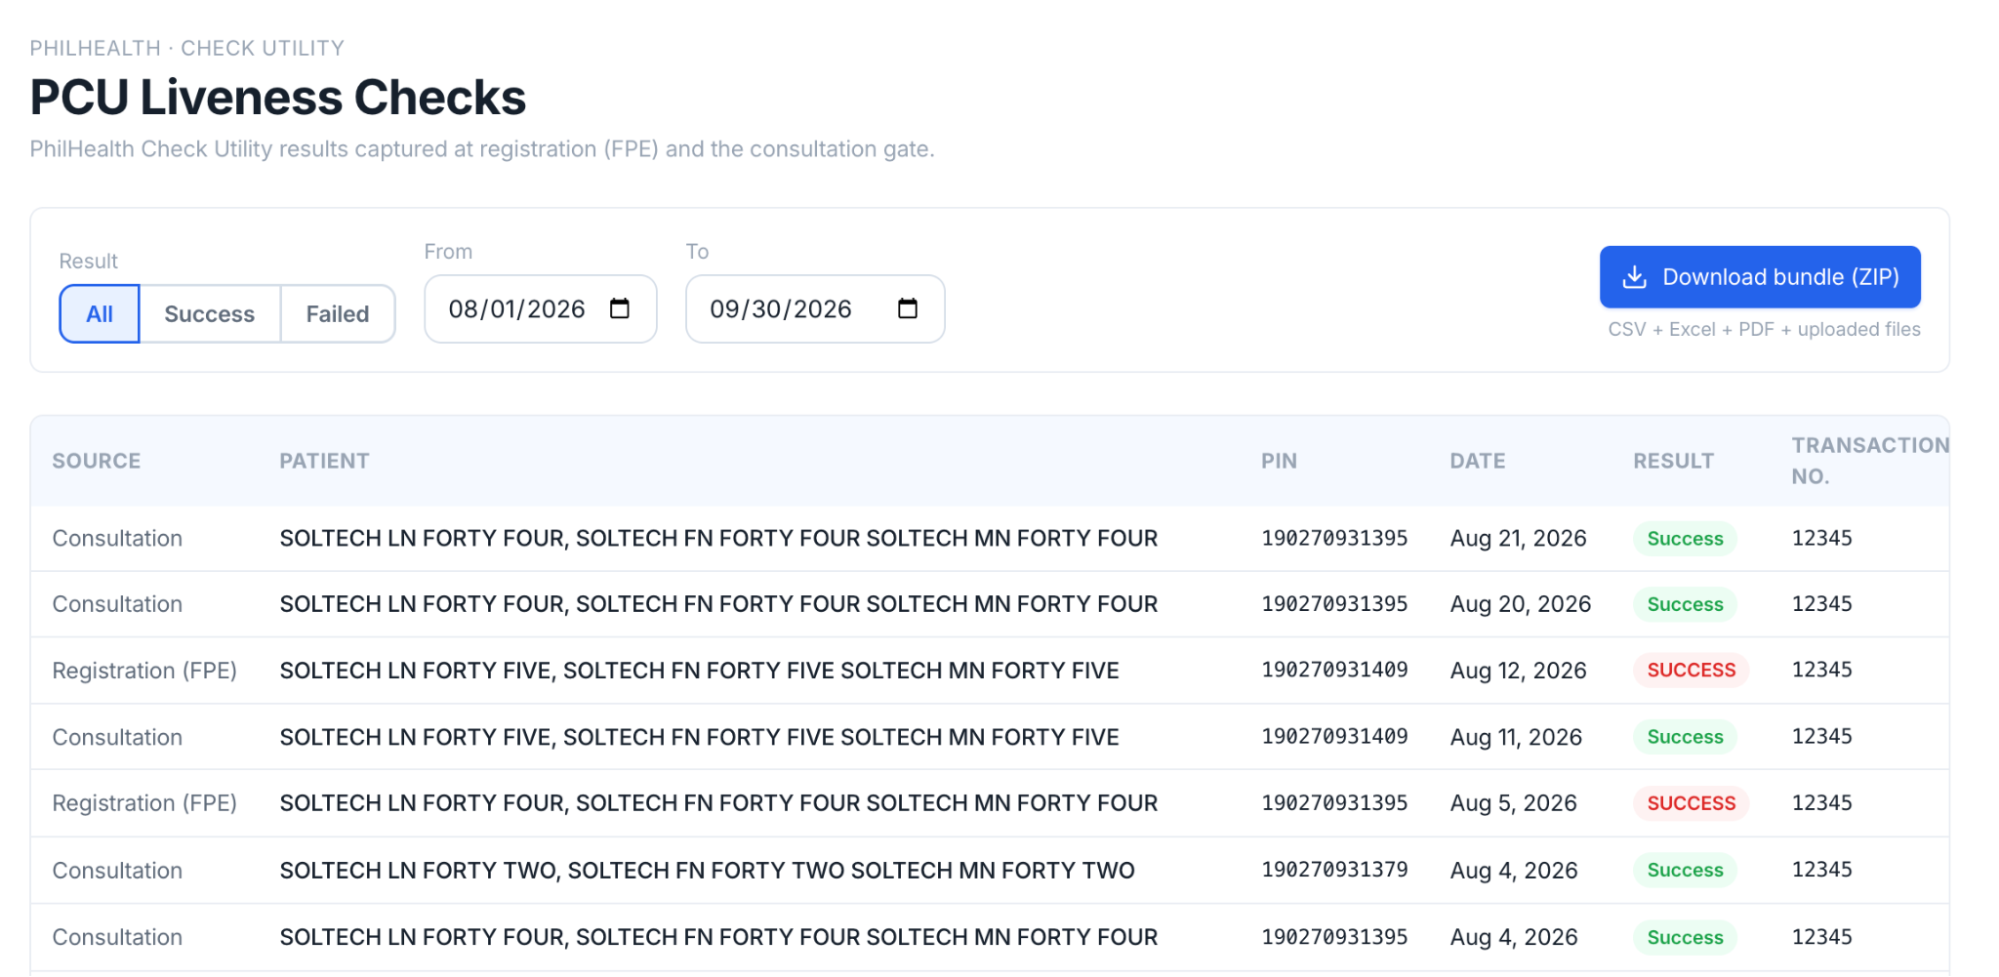
Task: Filter results by Failed
Action: tap(338, 314)
